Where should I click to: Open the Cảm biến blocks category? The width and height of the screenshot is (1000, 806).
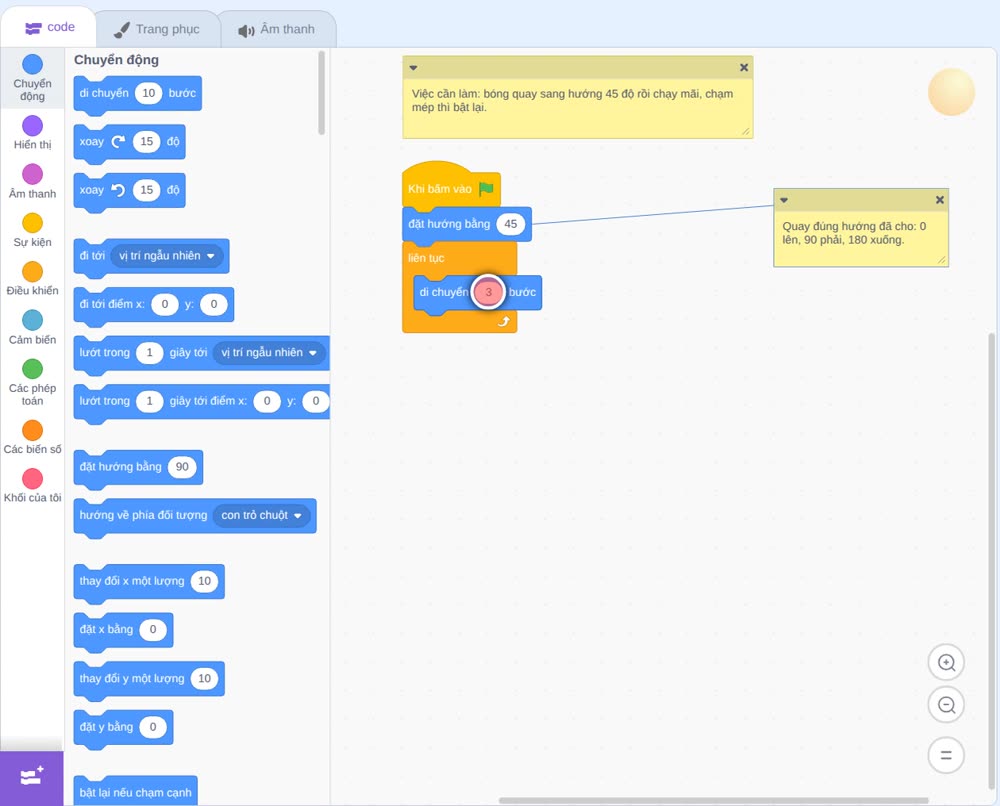coord(33,320)
